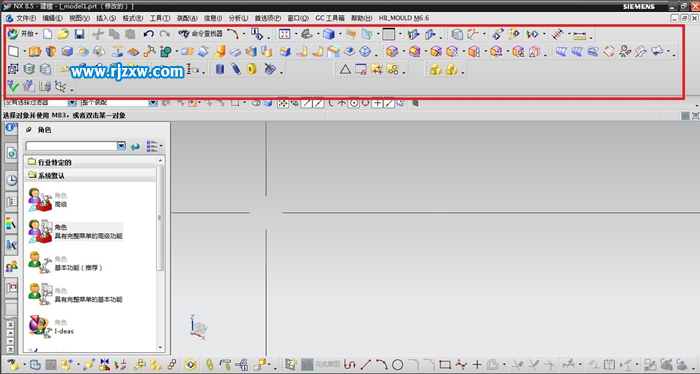
Task: Open the 文件 (File) menu
Action: (25, 18)
